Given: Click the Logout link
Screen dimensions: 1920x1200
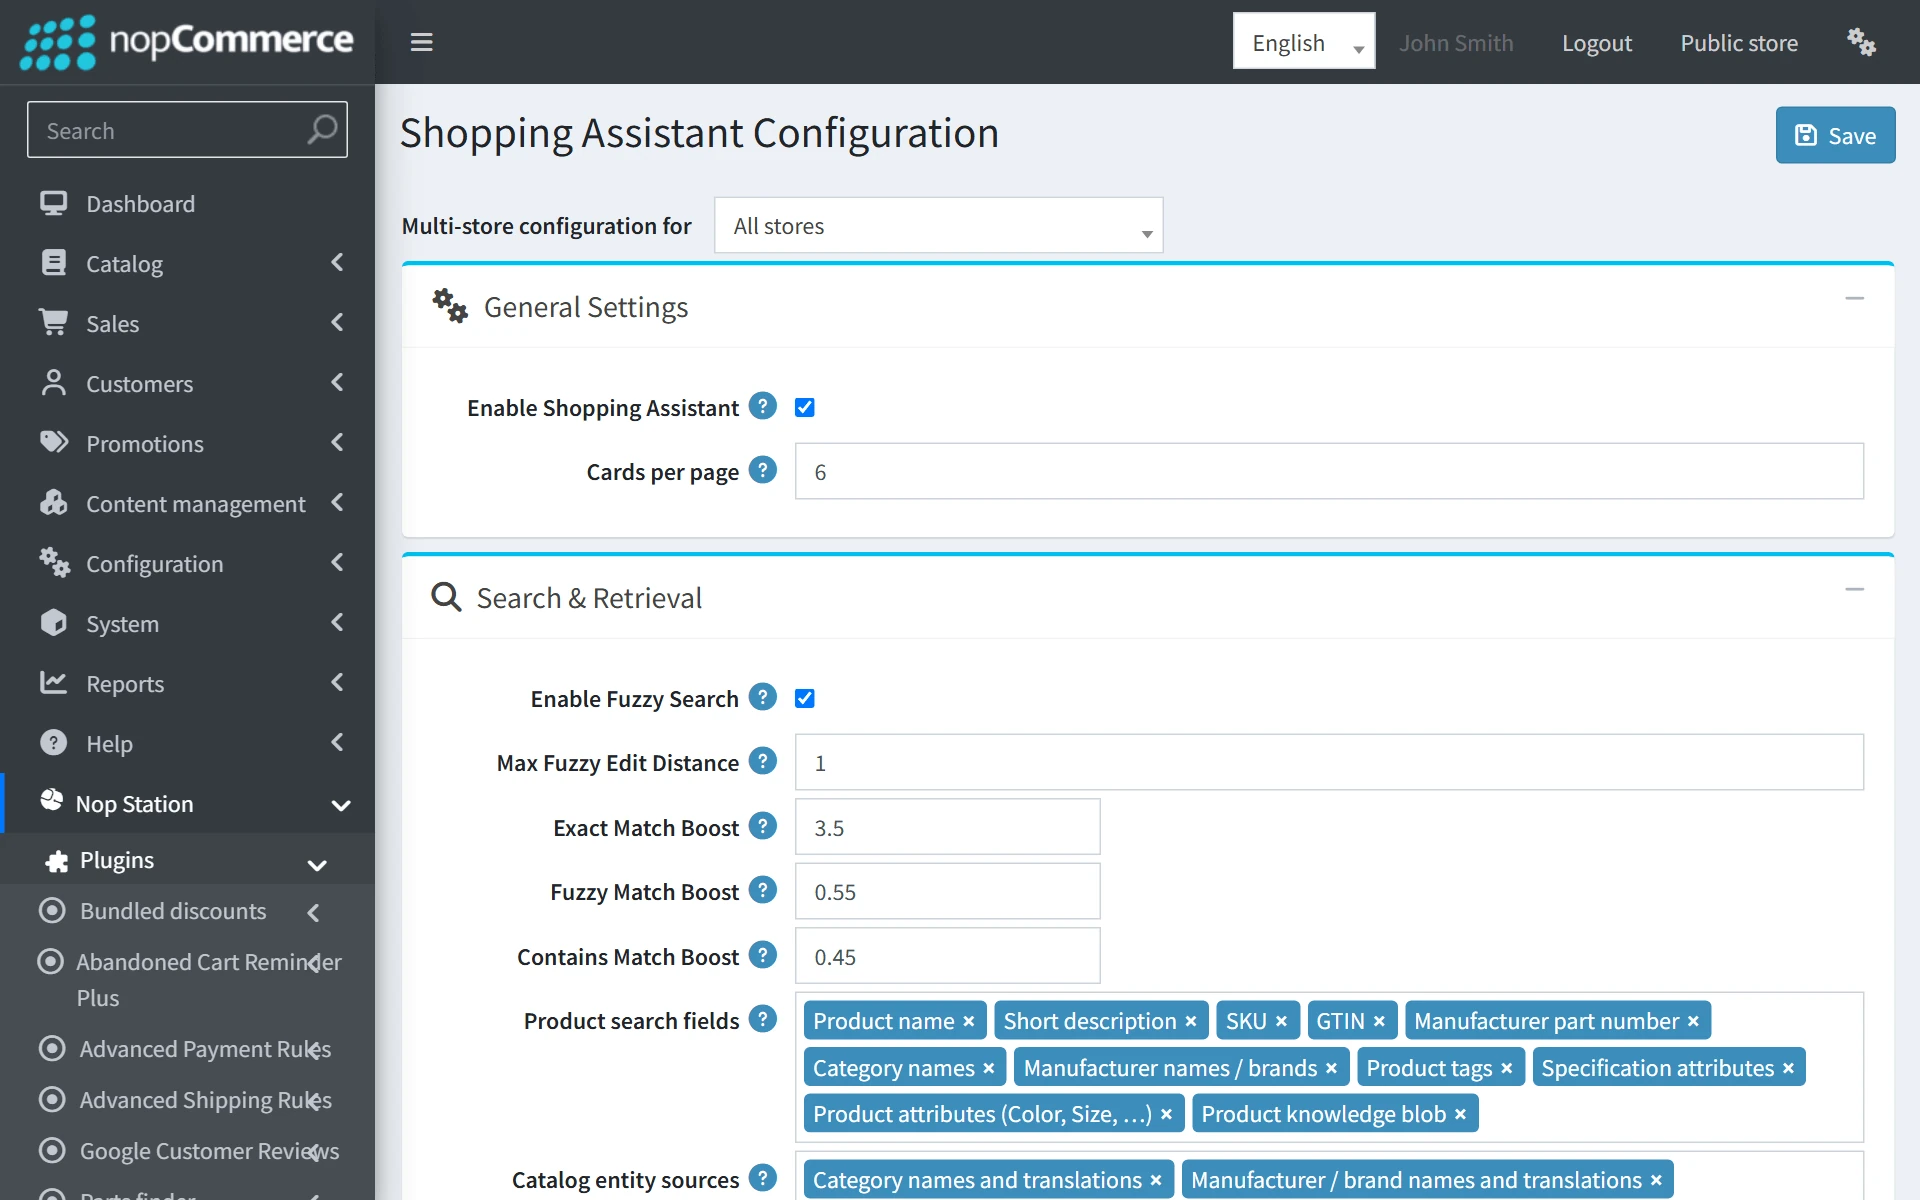Looking at the screenshot, I should click(x=1596, y=43).
